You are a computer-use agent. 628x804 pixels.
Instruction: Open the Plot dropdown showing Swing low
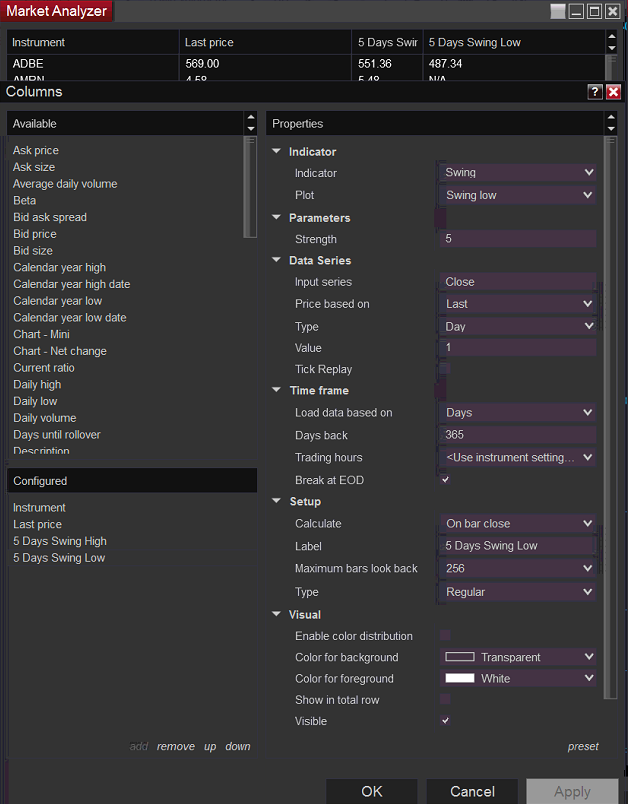click(518, 195)
